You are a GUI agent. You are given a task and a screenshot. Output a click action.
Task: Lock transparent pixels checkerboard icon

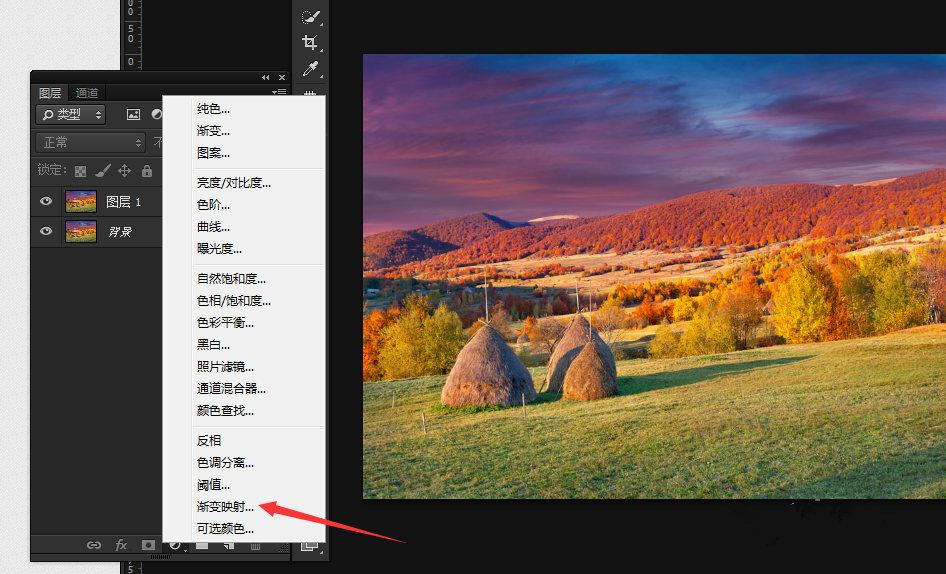[80, 171]
